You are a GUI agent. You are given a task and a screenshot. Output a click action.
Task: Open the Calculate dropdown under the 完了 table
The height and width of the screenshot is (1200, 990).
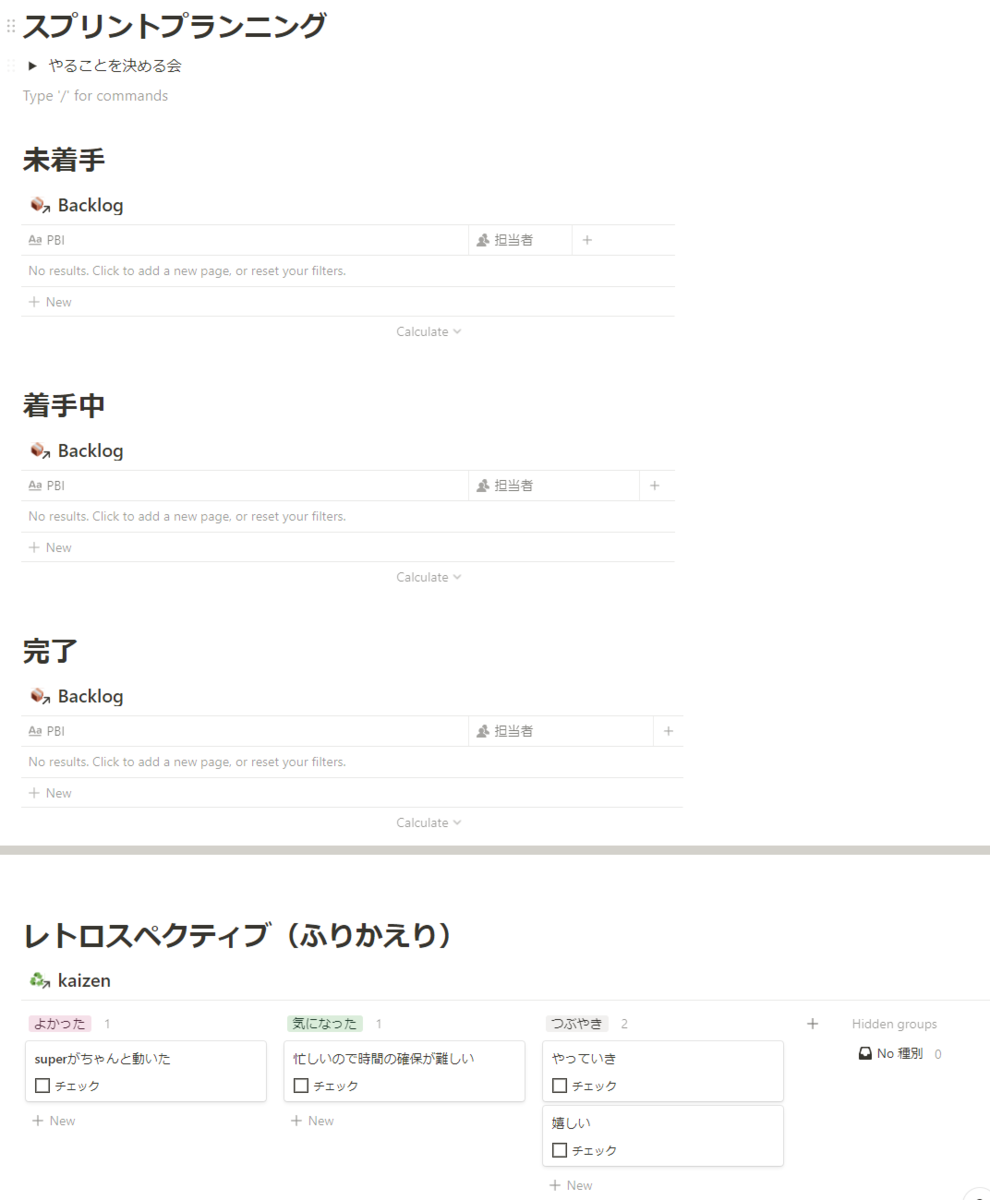pos(429,822)
